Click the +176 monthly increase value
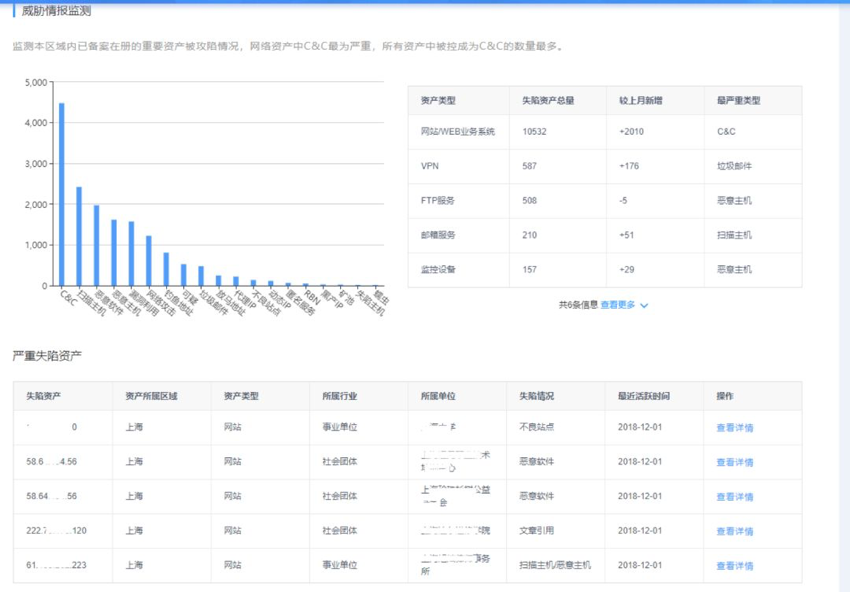850x592 pixels. tap(629, 166)
